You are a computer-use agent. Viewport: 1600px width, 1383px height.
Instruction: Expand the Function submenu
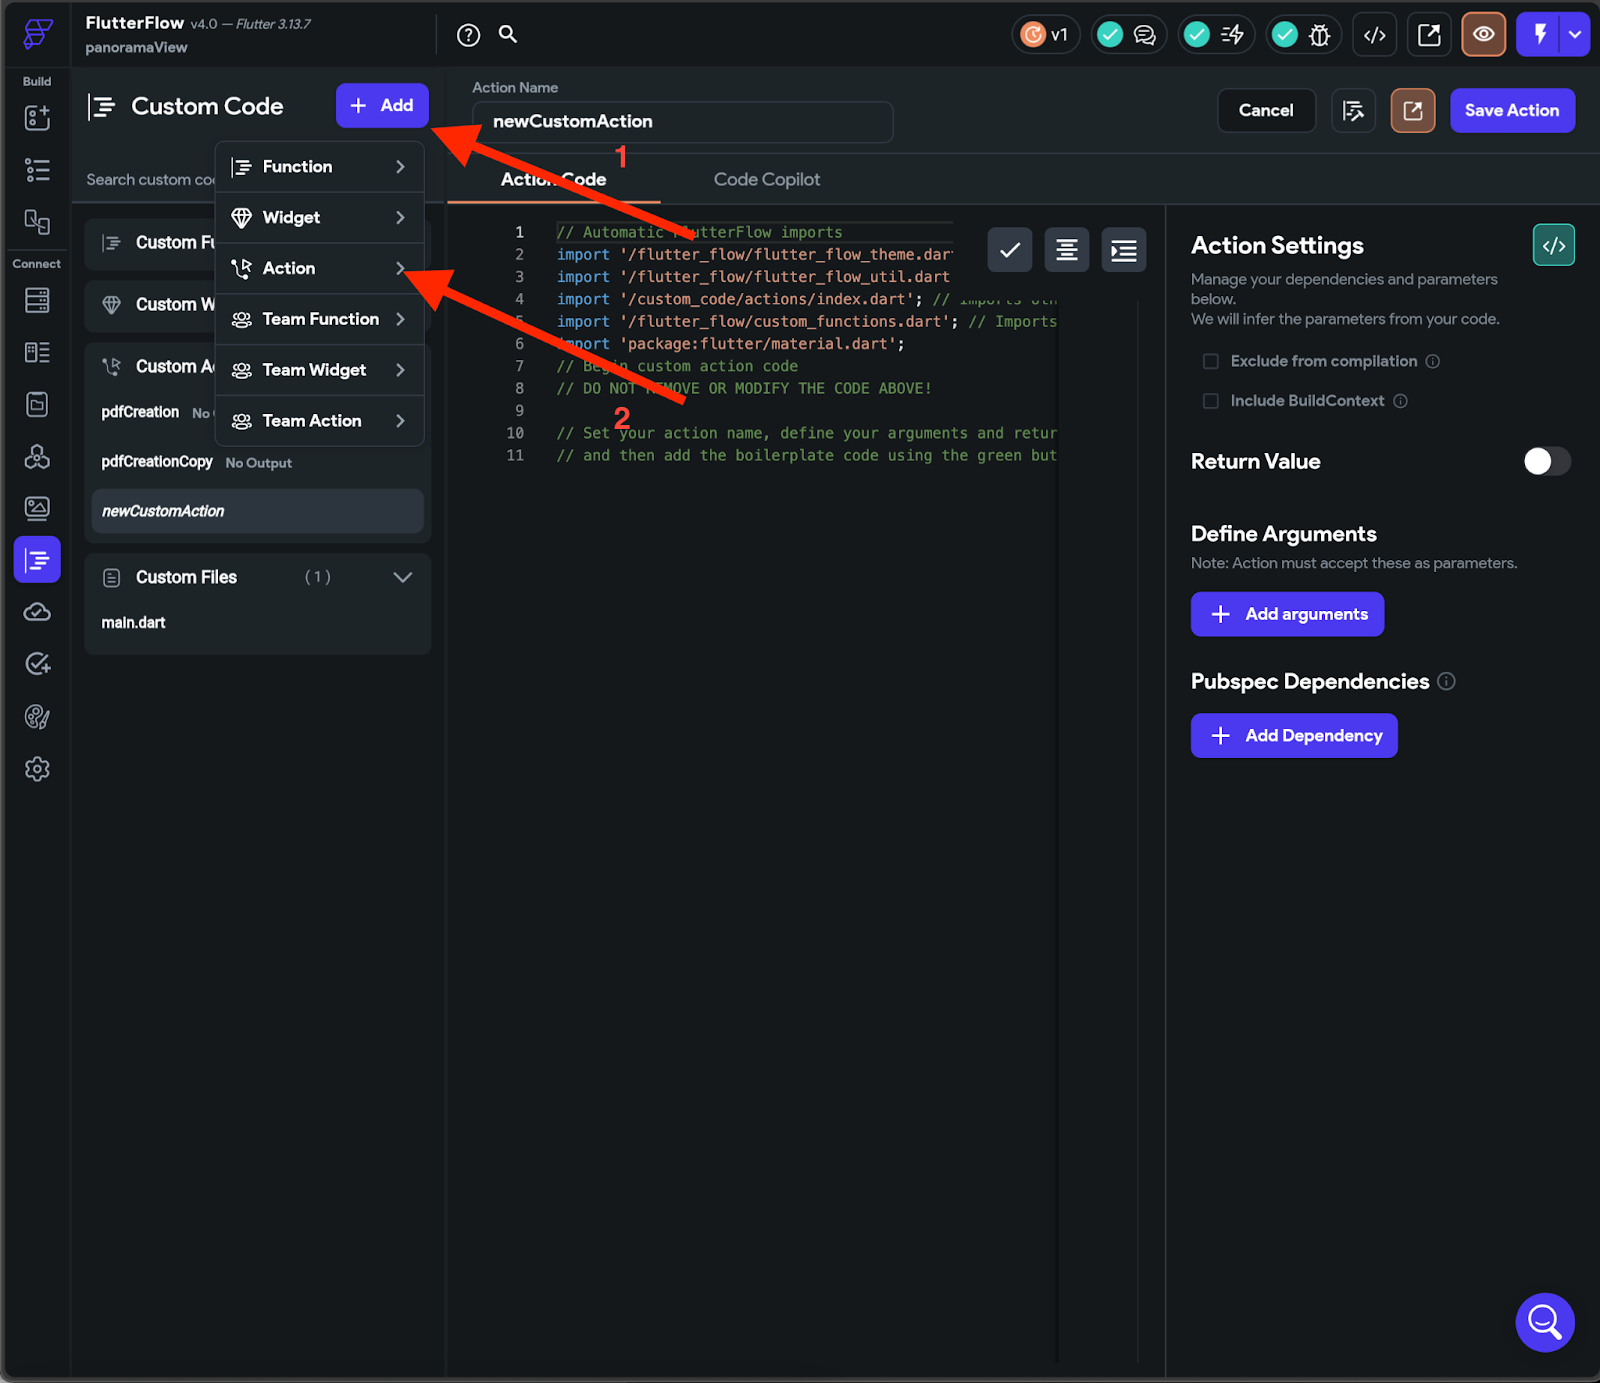pyautogui.click(x=320, y=167)
